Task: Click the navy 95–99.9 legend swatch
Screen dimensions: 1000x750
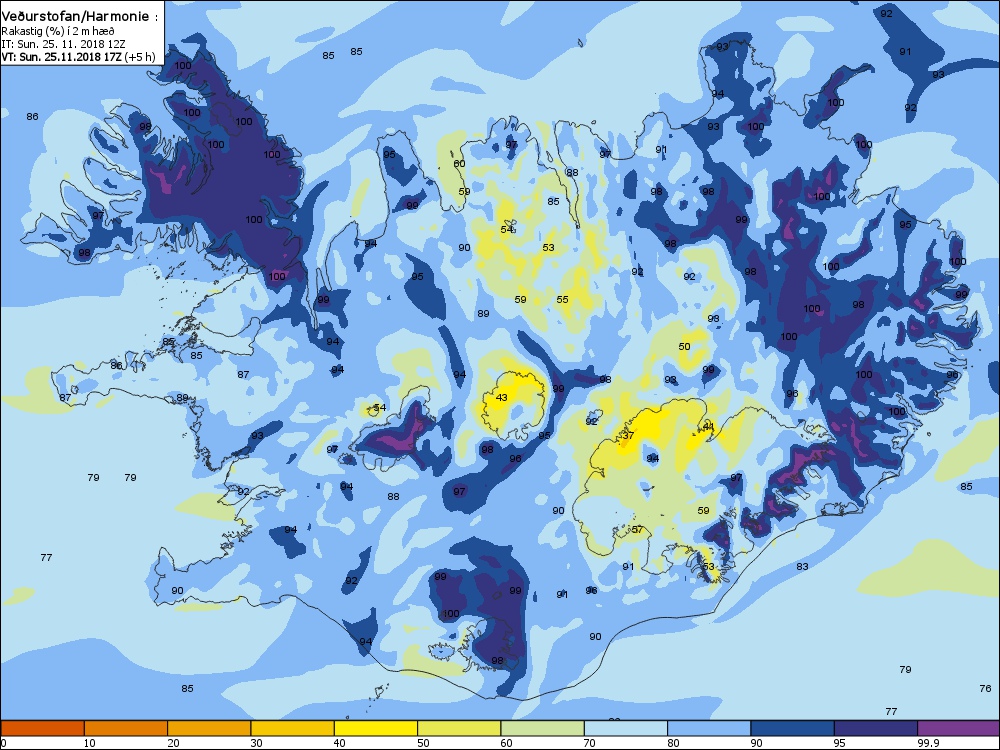Action: [876, 728]
